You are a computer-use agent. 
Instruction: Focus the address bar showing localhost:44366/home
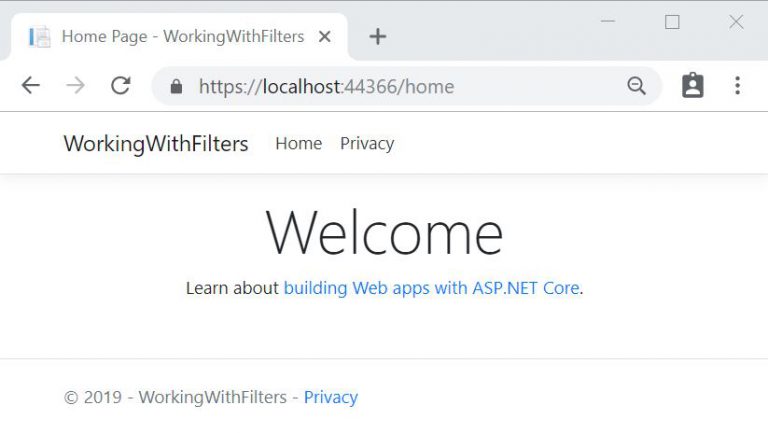coord(400,87)
